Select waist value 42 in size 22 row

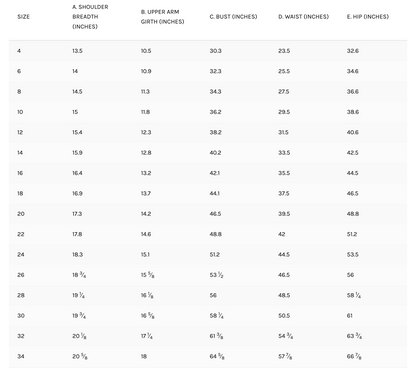click(x=282, y=234)
